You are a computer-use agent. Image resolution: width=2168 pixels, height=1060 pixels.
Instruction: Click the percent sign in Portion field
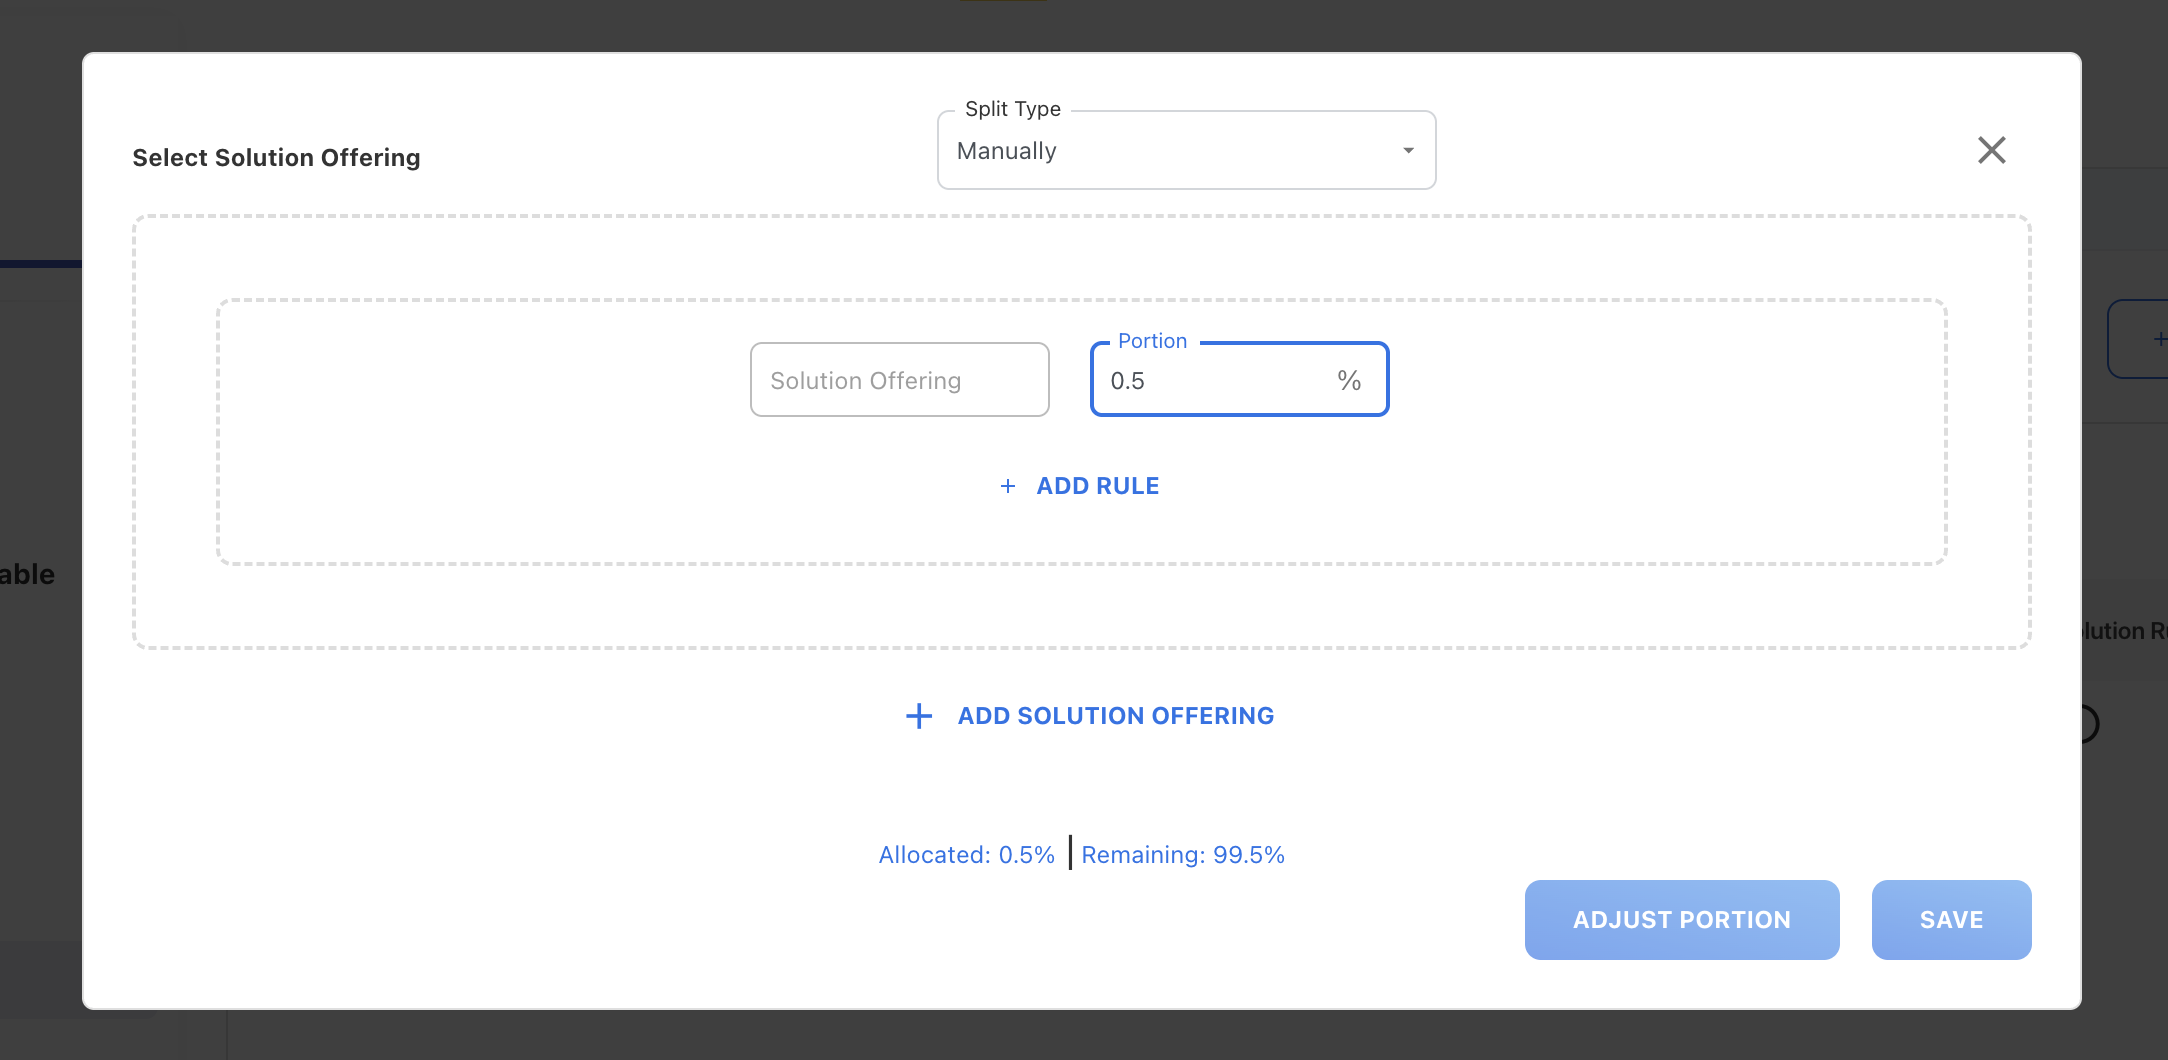coord(1349,381)
